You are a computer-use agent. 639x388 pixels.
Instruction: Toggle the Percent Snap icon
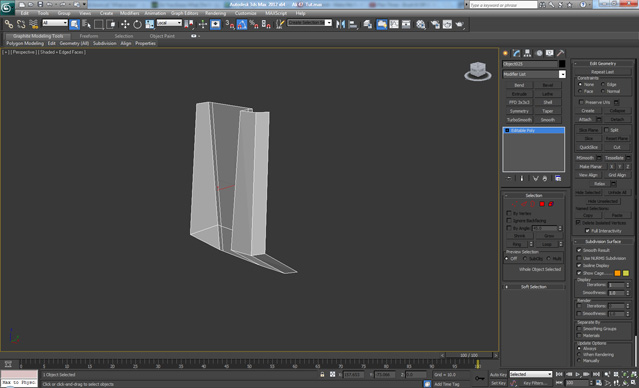coord(253,24)
